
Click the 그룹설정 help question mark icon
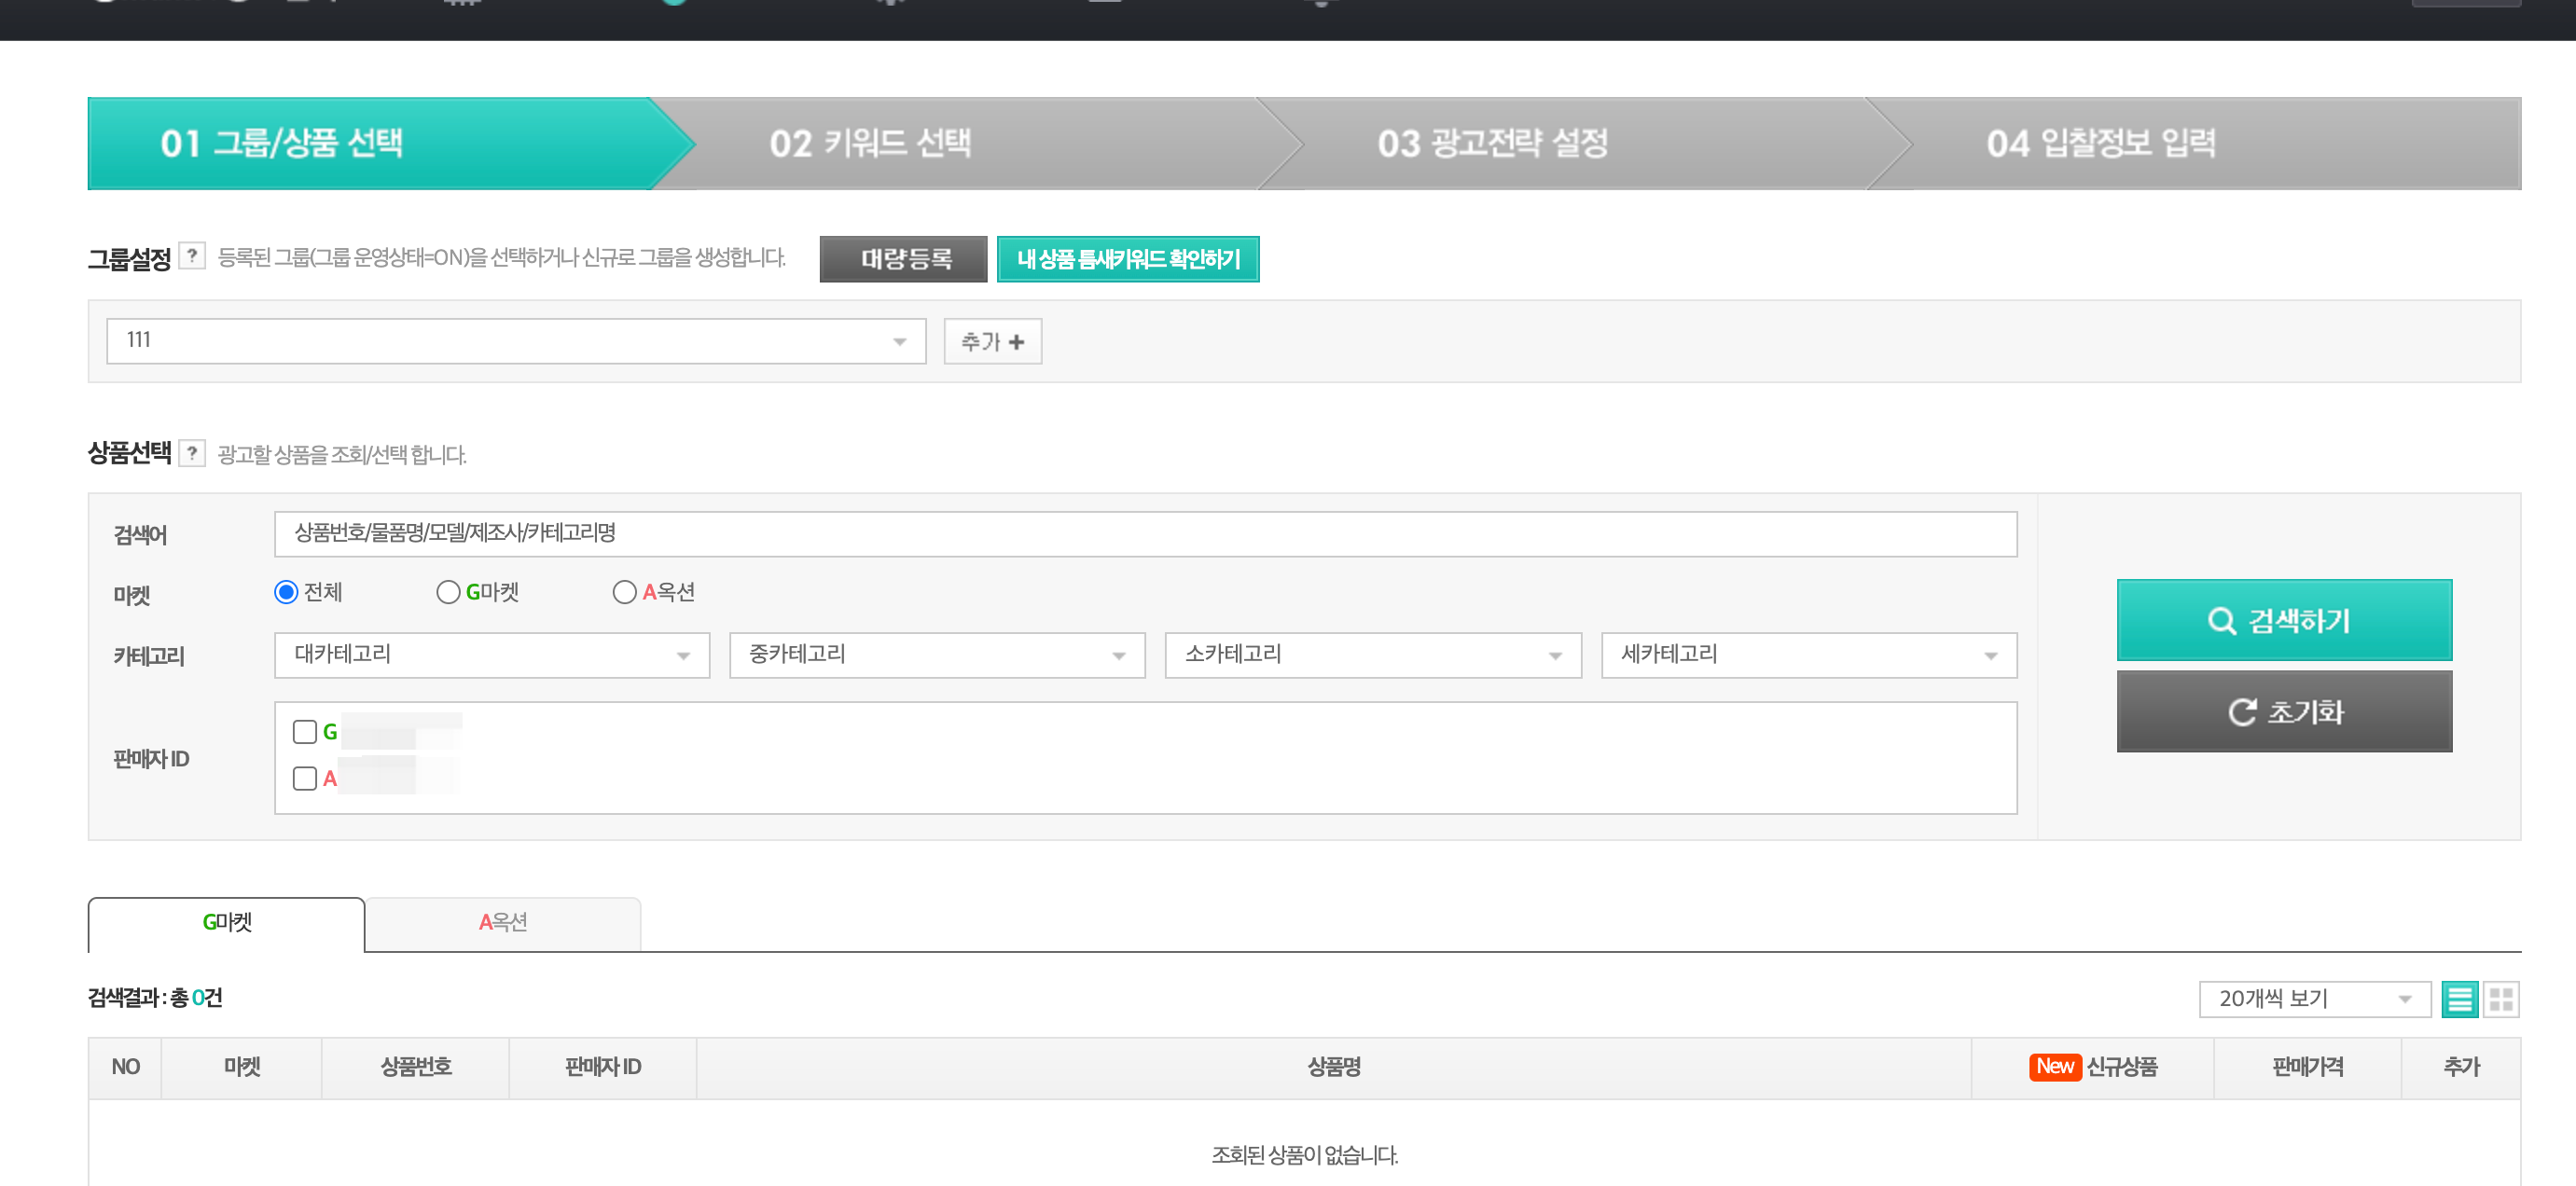click(192, 256)
